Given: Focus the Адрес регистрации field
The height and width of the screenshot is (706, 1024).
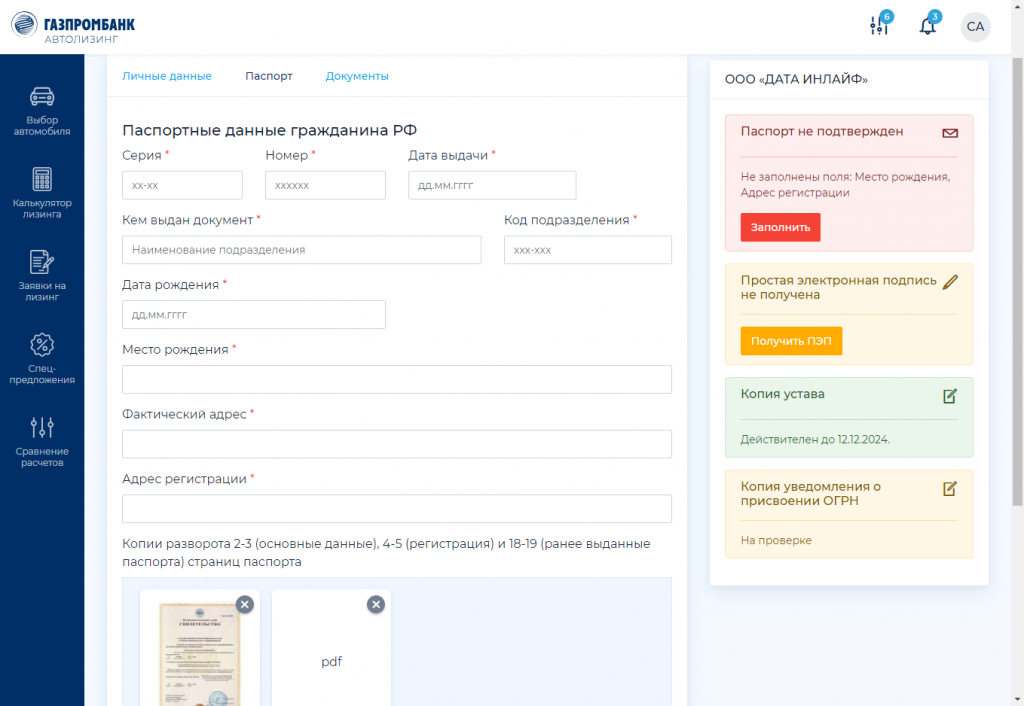Looking at the screenshot, I should coord(396,509).
